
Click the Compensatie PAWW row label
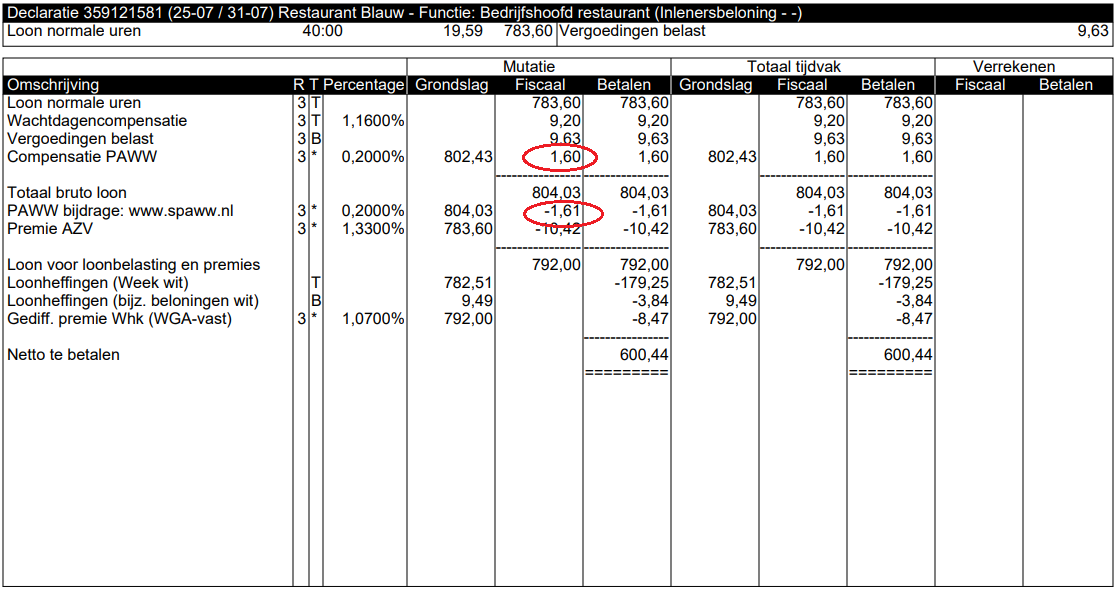click(x=82, y=157)
